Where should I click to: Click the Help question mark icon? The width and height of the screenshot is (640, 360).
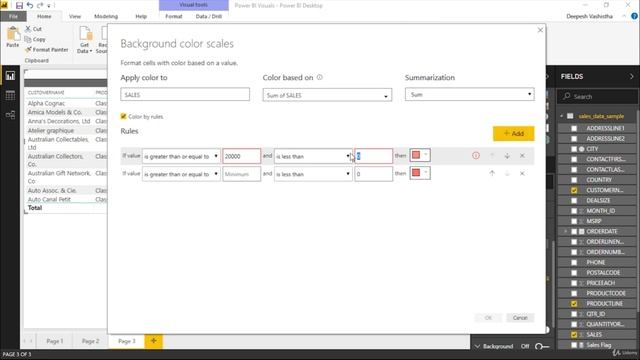tap(634, 16)
